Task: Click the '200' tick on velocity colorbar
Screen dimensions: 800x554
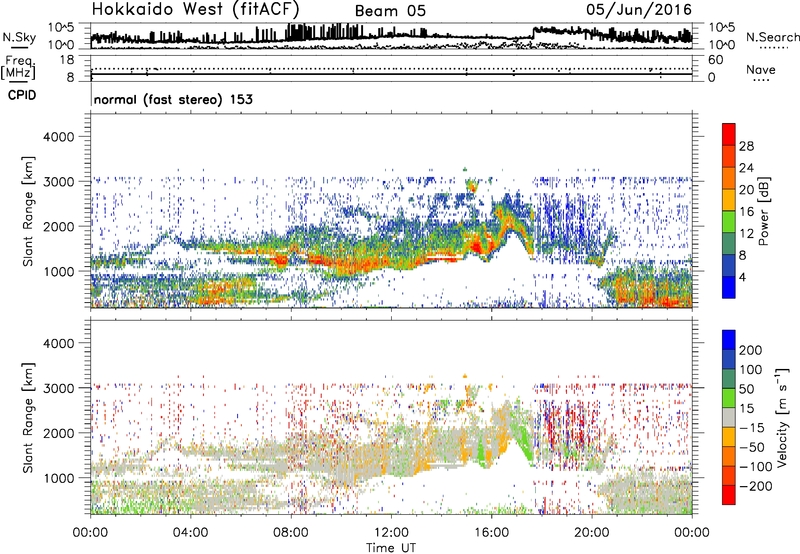Action: click(751, 350)
